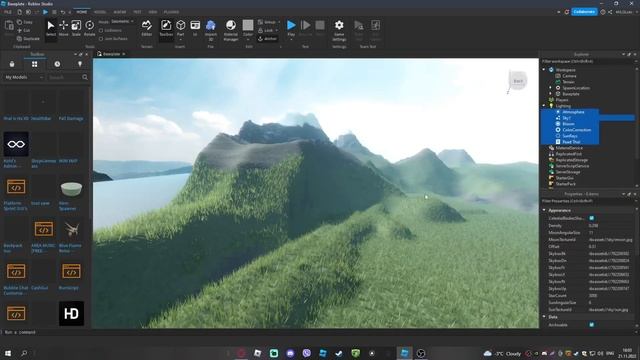Start playtest with Play button
The height and width of the screenshot is (360, 640).
(291, 28)
